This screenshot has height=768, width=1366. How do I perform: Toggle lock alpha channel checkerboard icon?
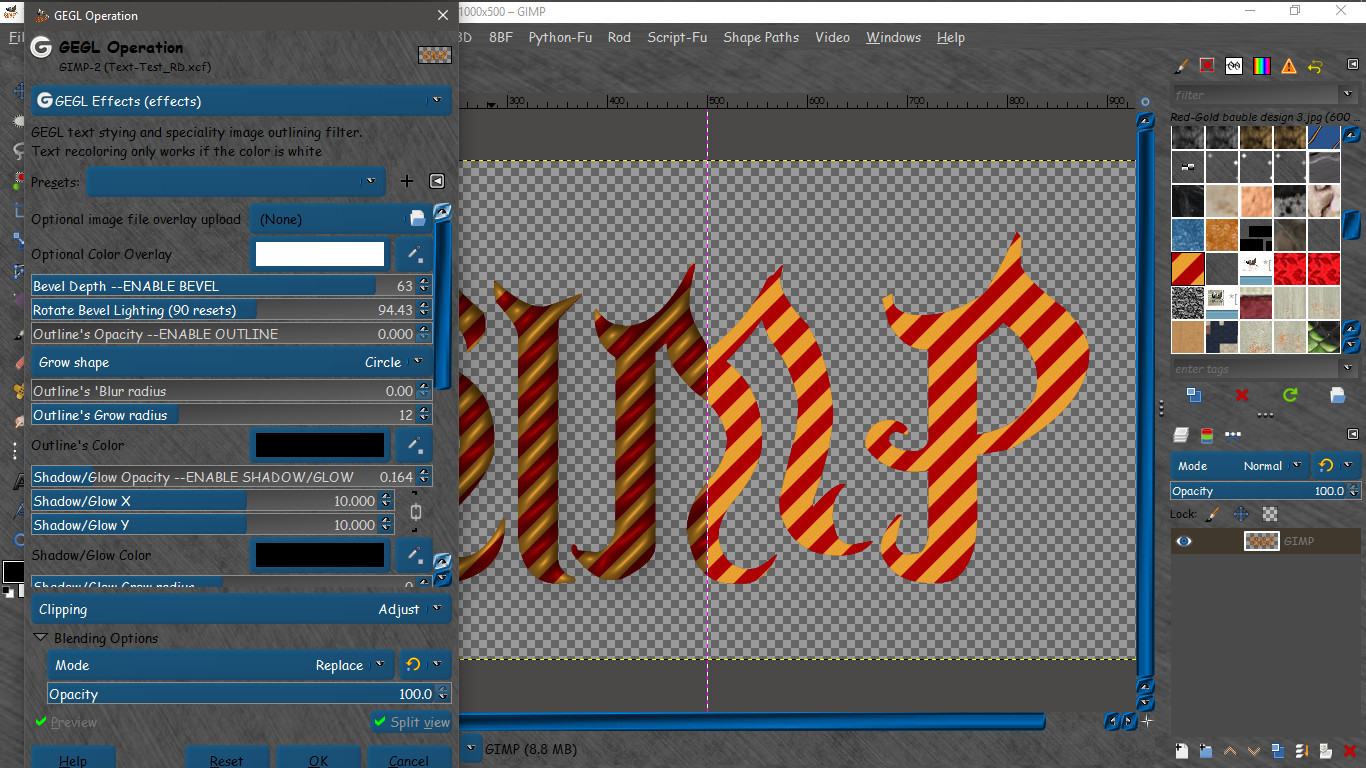pyautogui.click(x=1270, y=514)
